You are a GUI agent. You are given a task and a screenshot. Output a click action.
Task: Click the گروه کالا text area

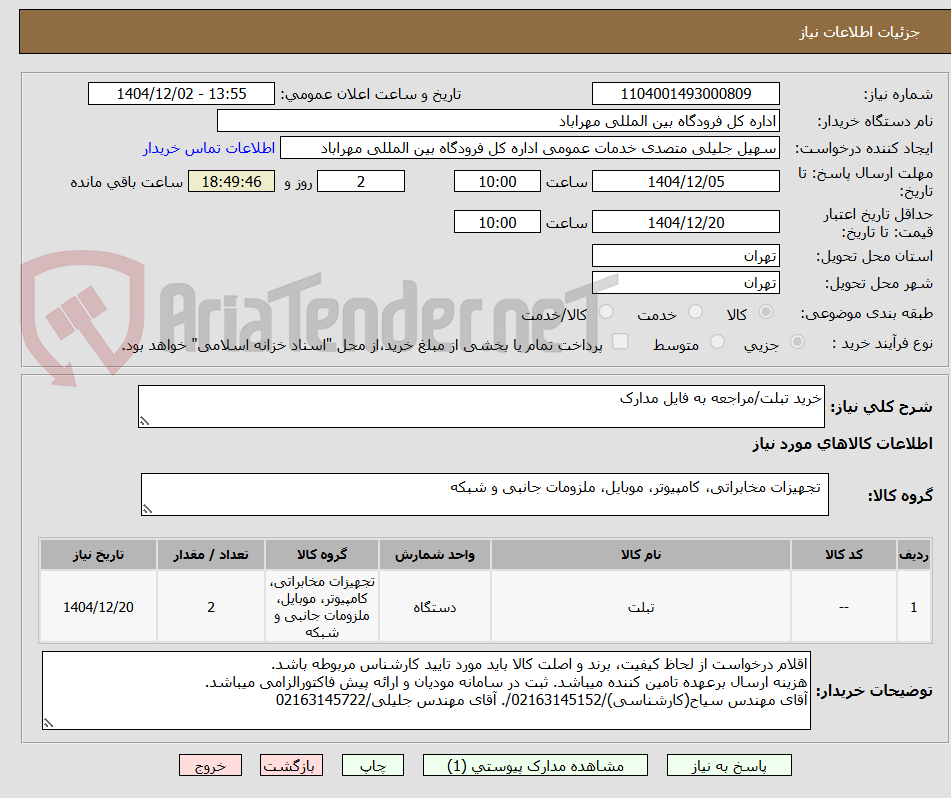[x=485, y=495]
